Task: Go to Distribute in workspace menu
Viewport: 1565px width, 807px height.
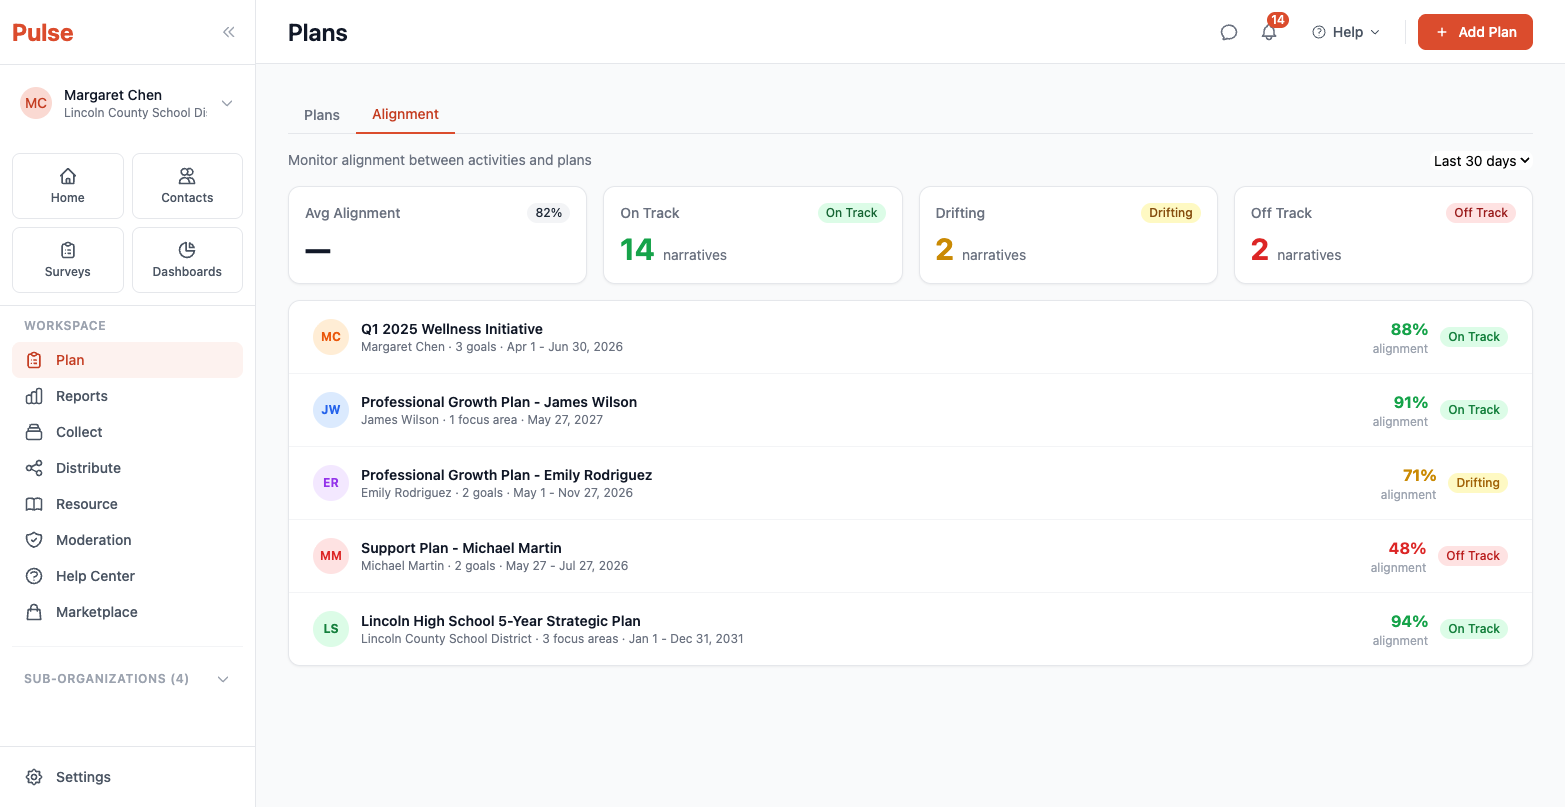Action: point(127,468)
